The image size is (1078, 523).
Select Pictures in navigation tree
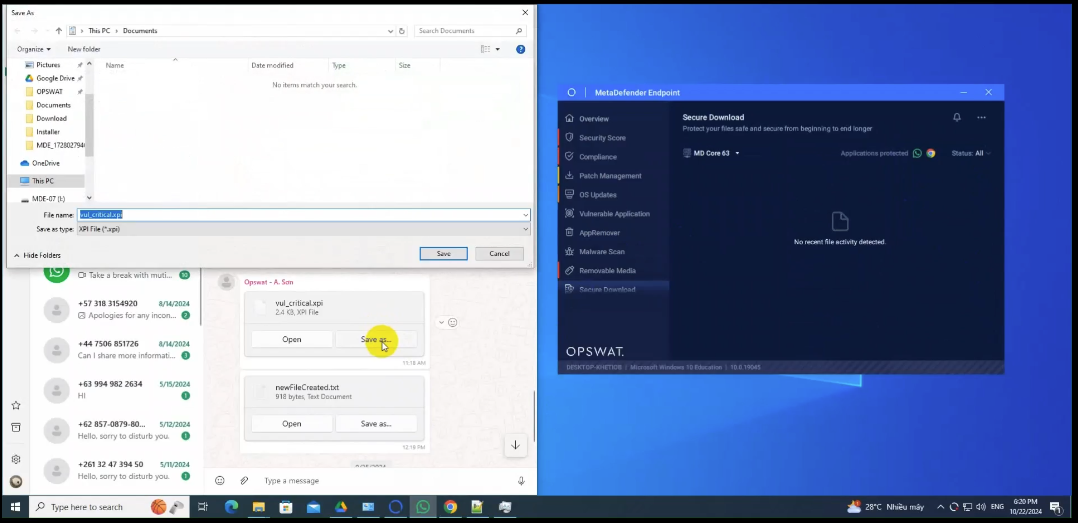click(48, 65)
